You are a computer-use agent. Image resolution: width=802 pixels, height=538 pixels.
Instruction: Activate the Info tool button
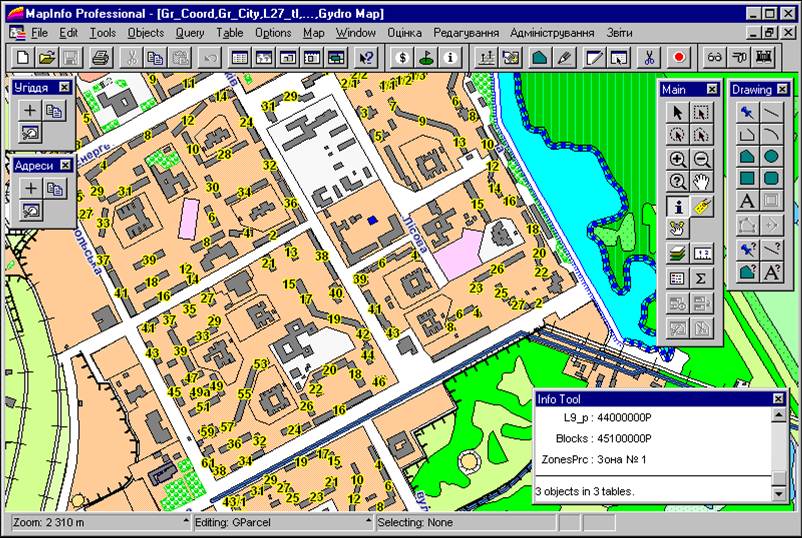[x=677, y=206]
